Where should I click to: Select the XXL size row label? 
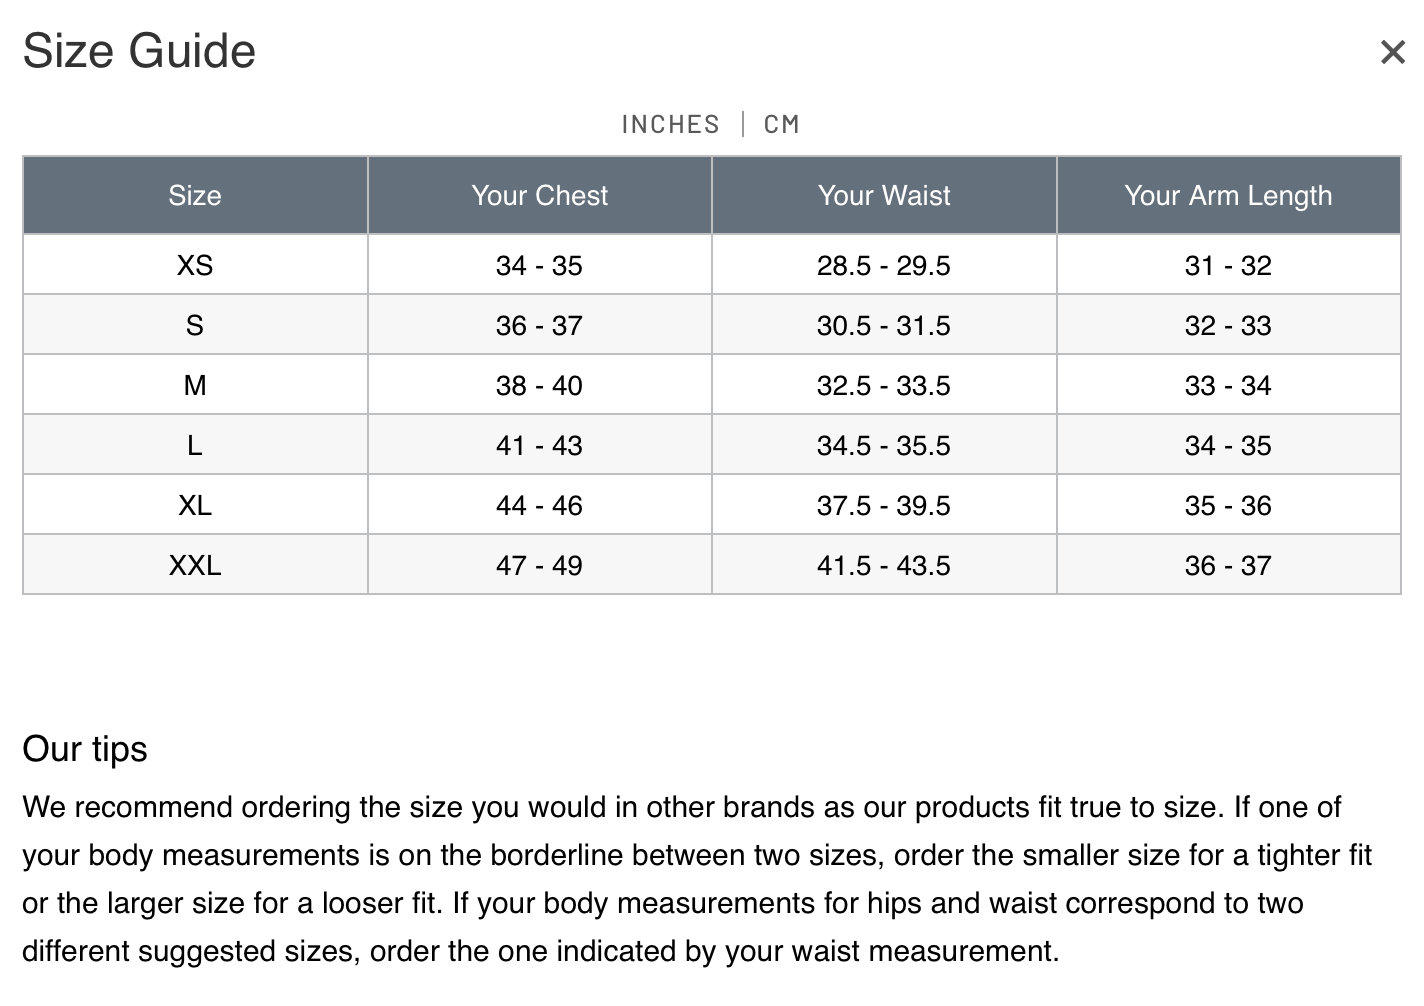(195, 565)
